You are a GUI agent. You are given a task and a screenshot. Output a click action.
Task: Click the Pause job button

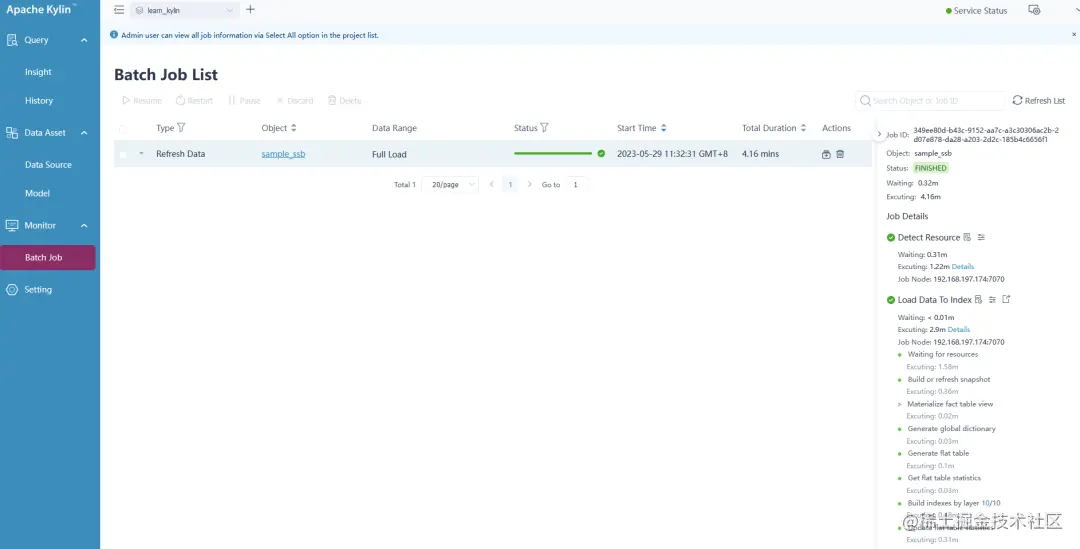tap(245, 101)
